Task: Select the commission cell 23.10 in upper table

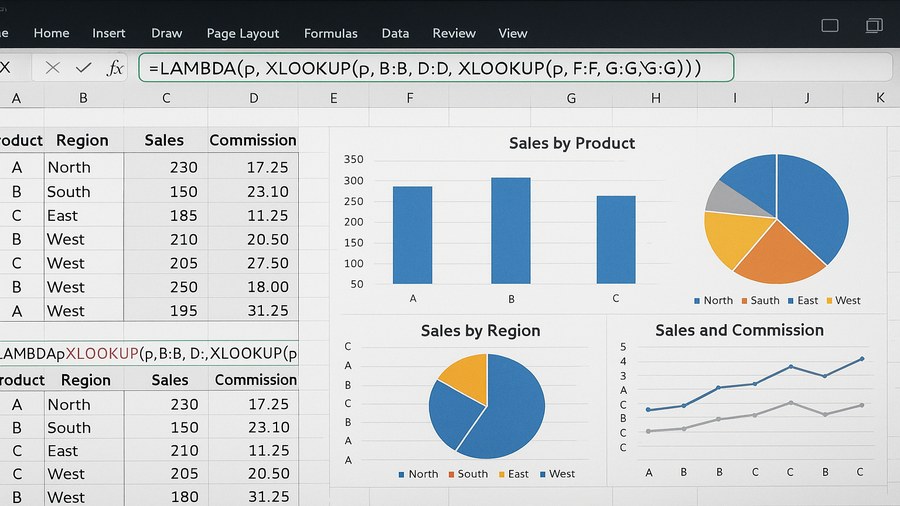Action: [253, 191]
